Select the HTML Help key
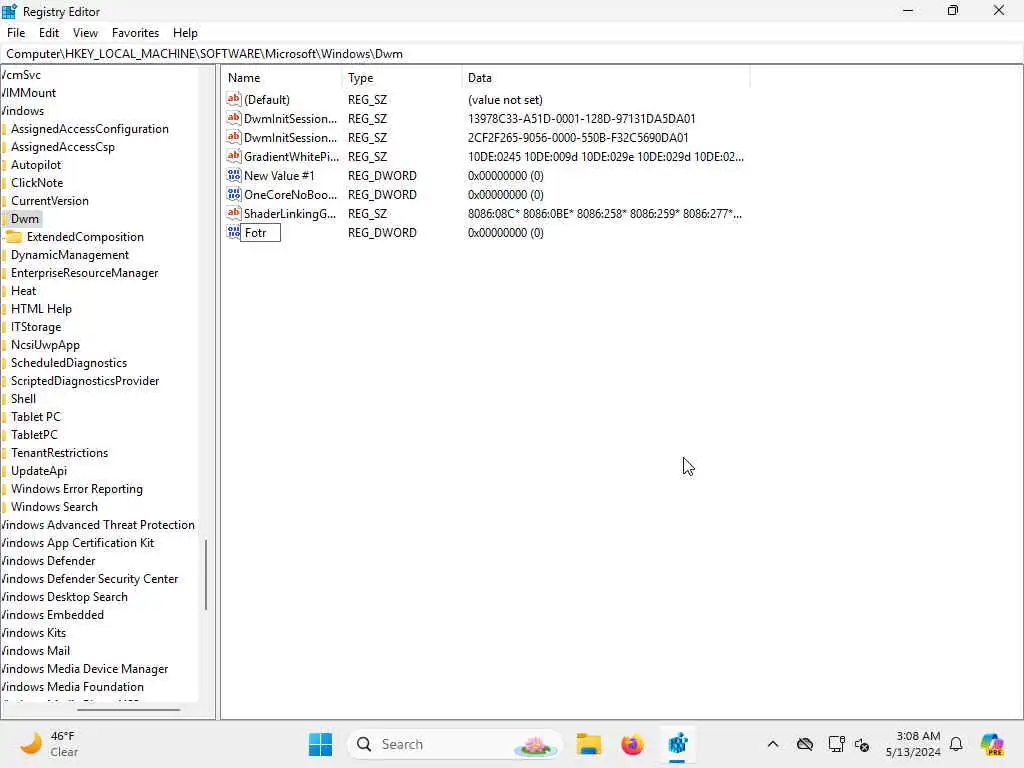This screenshot has width=1024, height=768. (41, 309)
